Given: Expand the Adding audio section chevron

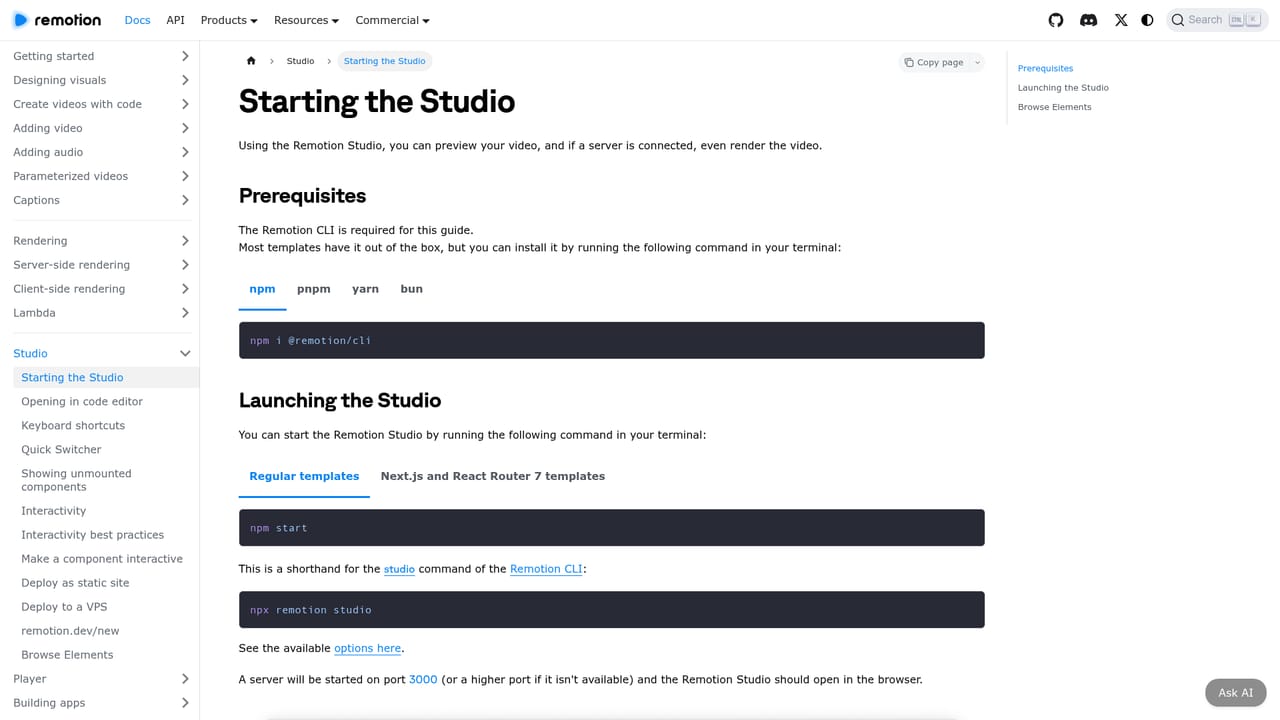Looking at the screenshot, I should pos(185,152).
